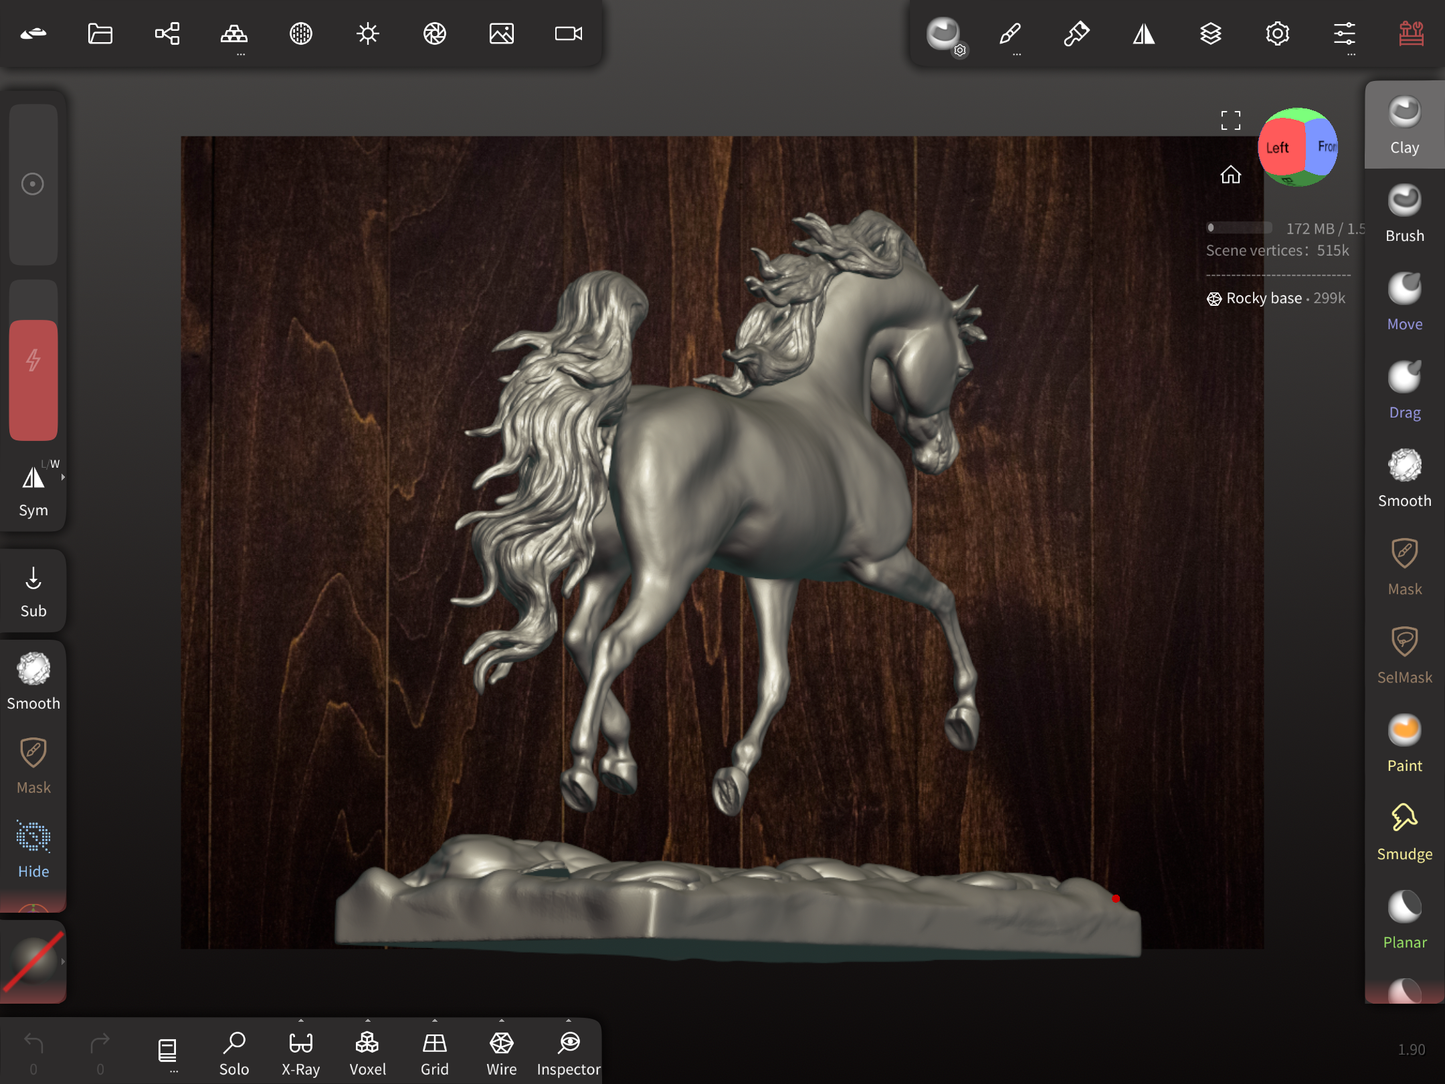Click the Solo button

click(234, 1053)
